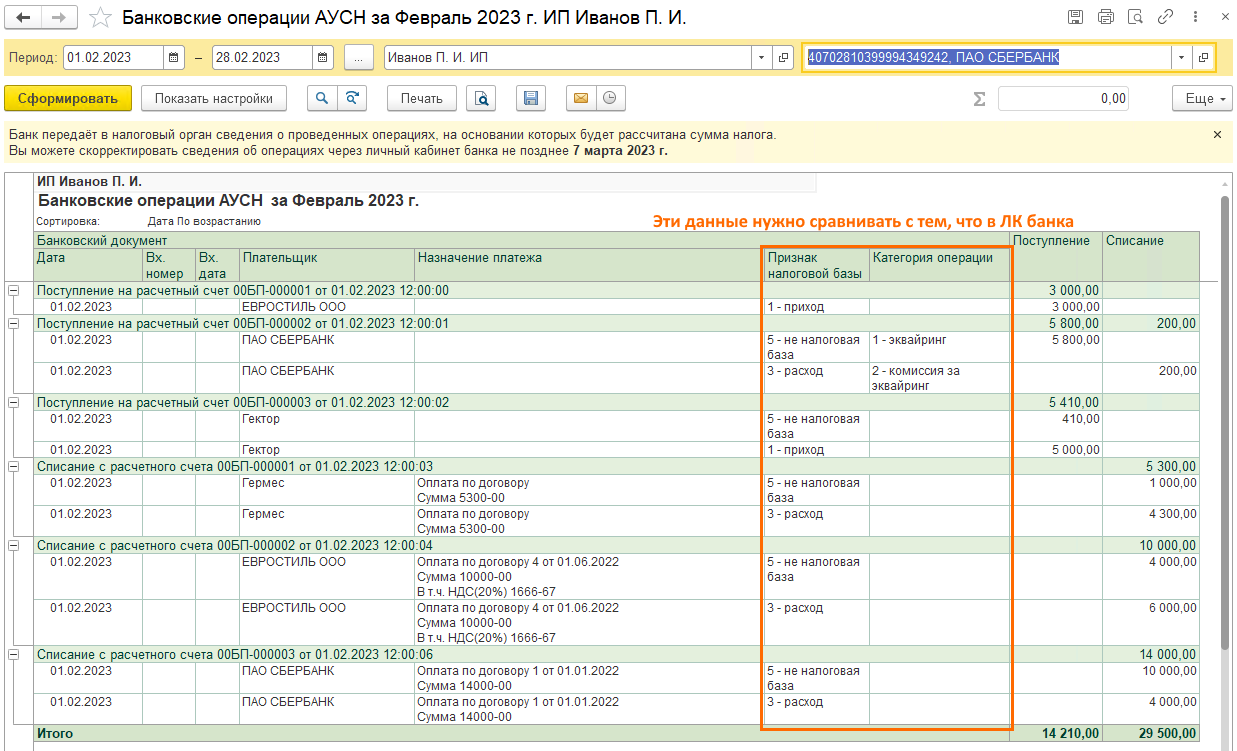This screenshot has height=751, width=1237.
Task: Click the magnifier Find icon in toolbar
Action: point(321,98)
